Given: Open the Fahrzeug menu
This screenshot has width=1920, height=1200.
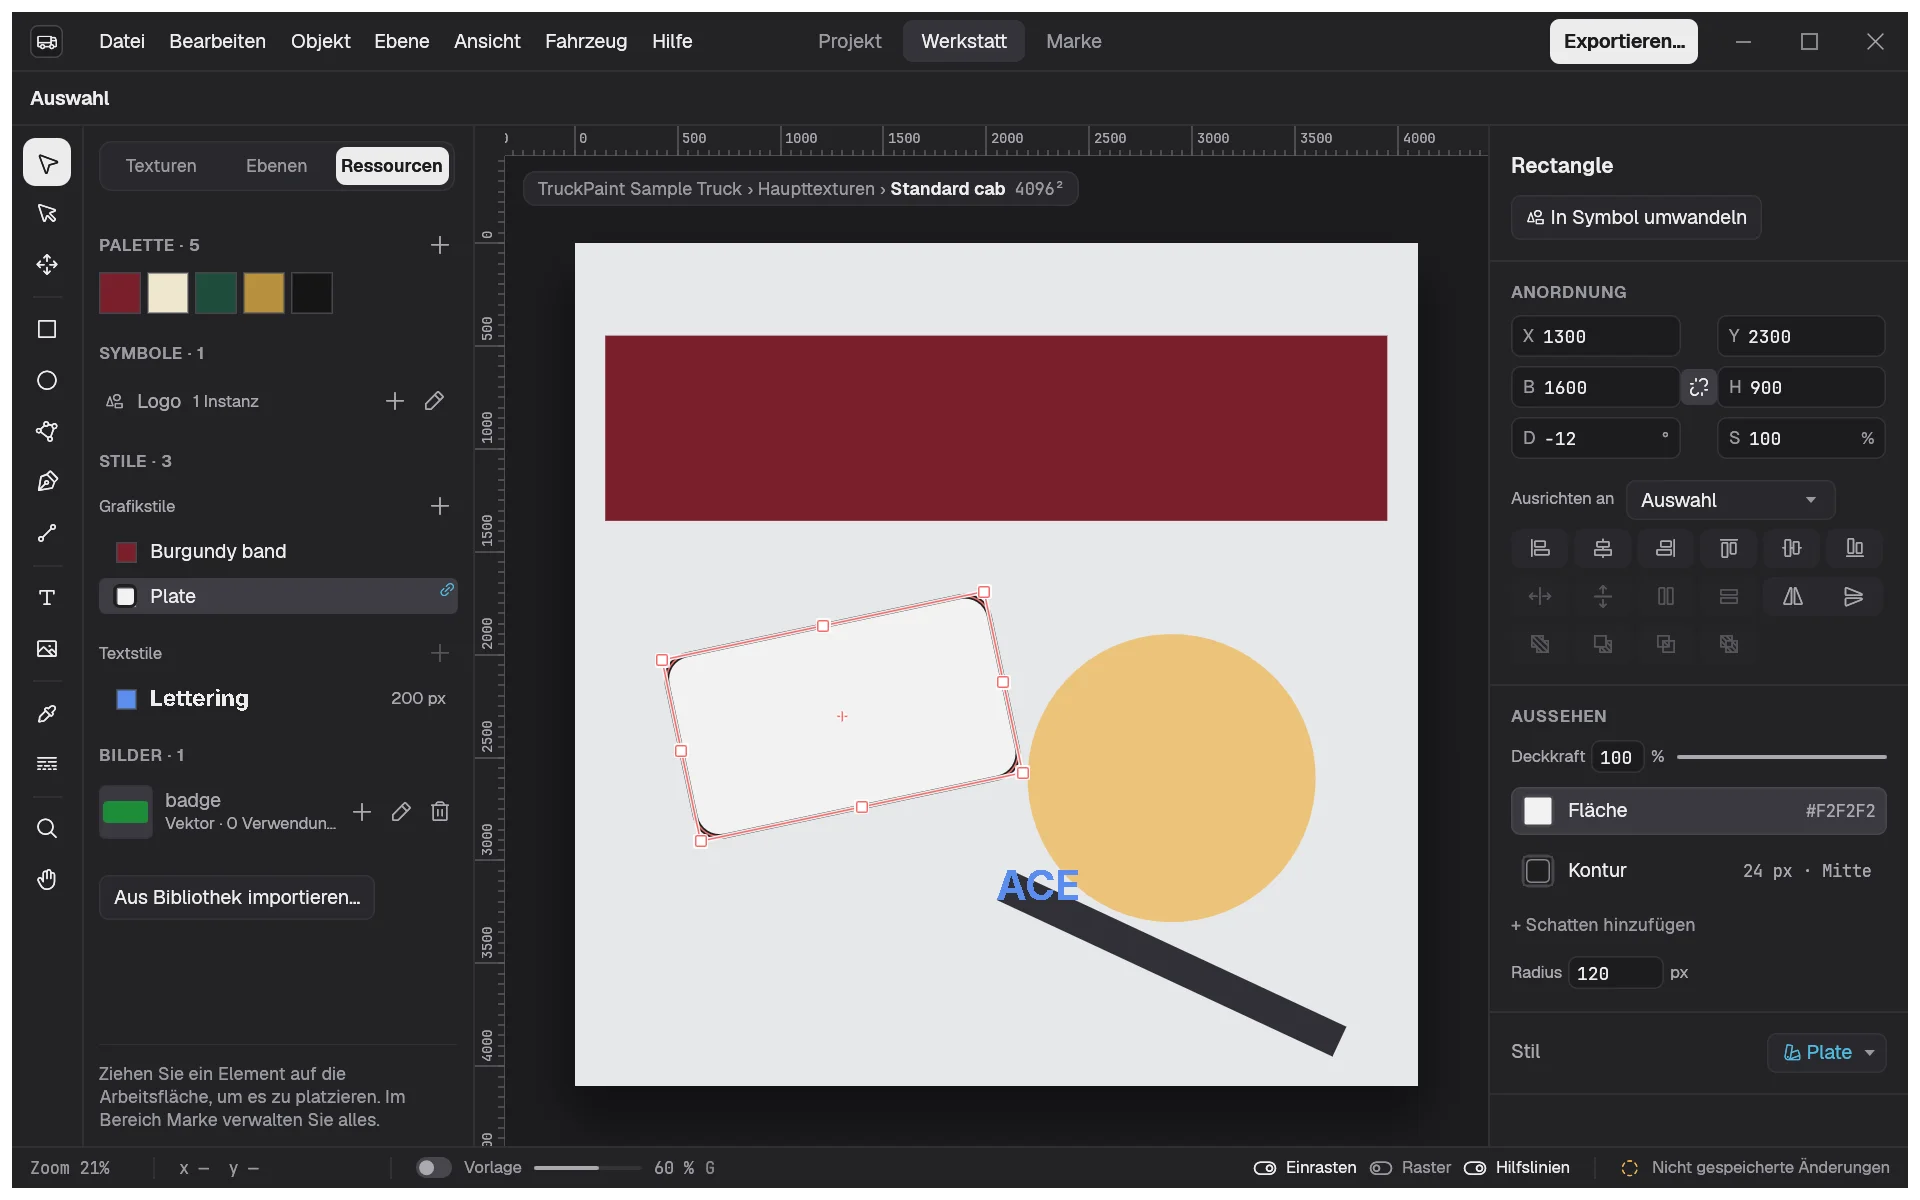Looking at the screenshot, I should (x=586, y=41).
